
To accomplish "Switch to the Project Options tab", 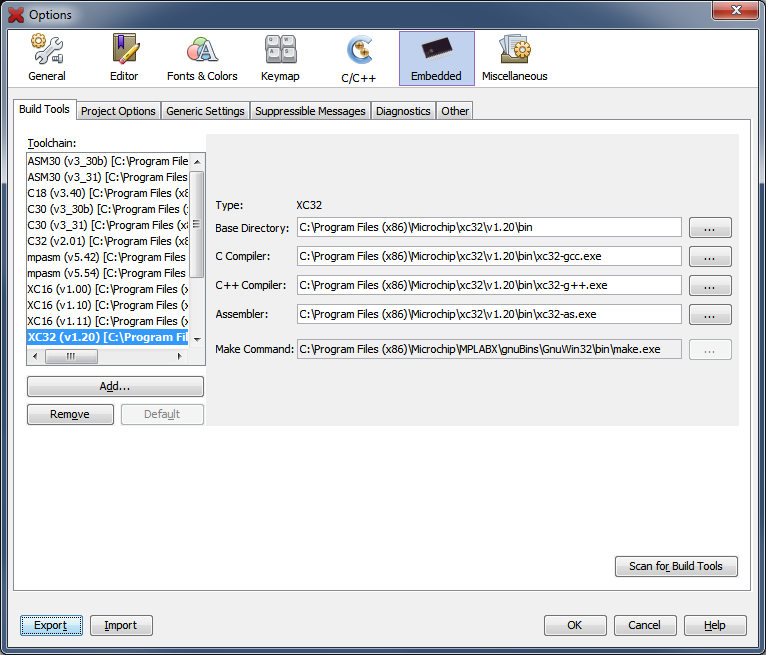I will click(x=118, y=111).
